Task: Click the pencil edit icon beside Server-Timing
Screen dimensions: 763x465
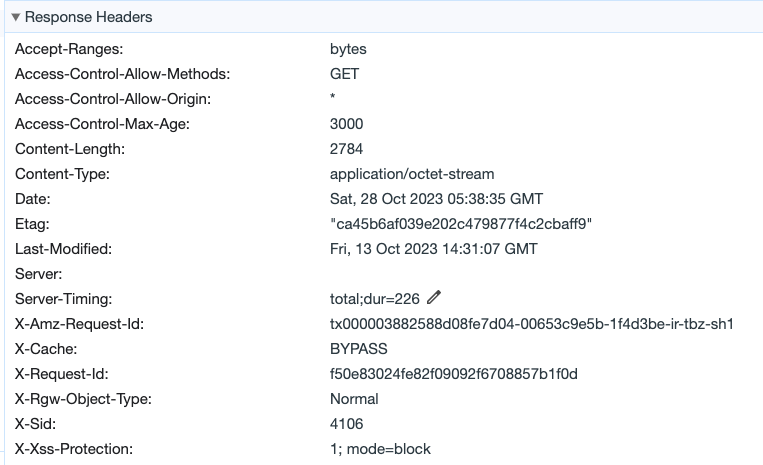Action: coord(433,298)
